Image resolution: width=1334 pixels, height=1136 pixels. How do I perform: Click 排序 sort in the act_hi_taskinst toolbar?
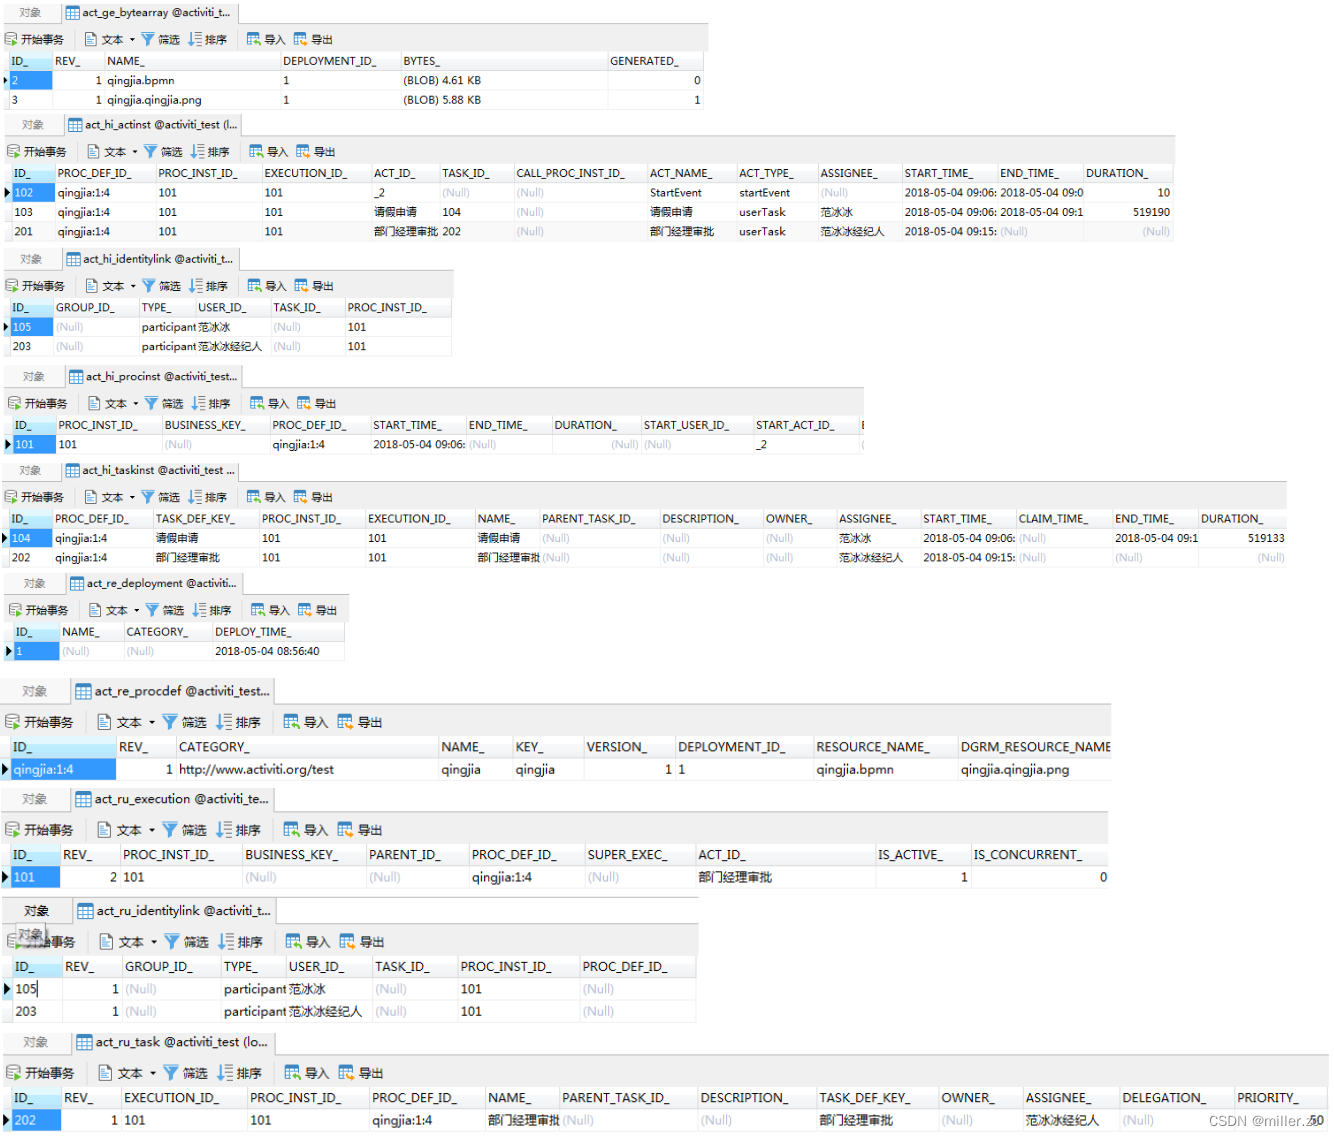208,497
